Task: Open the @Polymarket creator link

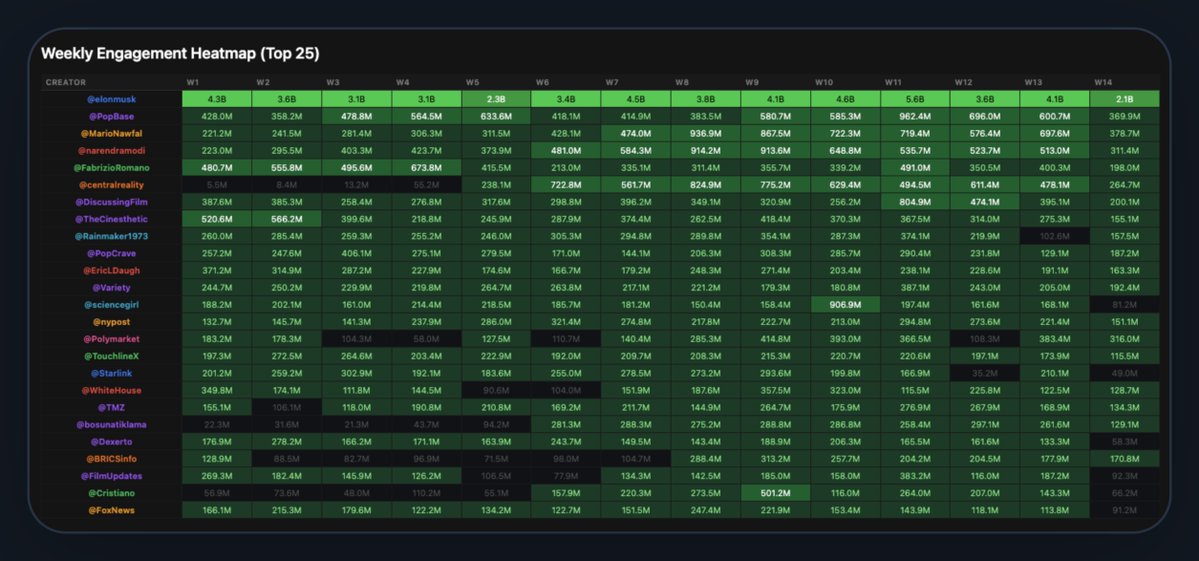Action: pyautogui.click(x=112, y=339)
